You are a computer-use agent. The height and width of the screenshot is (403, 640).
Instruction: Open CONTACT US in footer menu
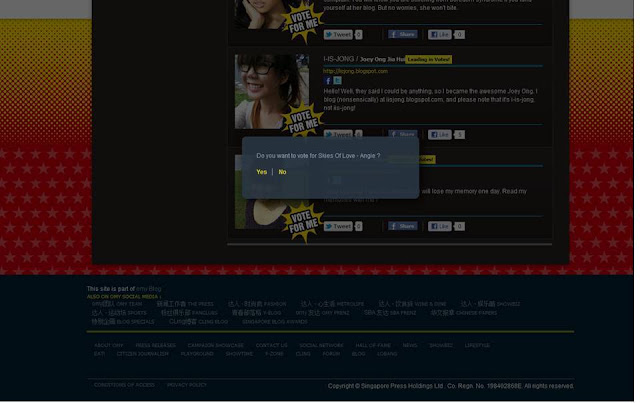coord(271,345)
